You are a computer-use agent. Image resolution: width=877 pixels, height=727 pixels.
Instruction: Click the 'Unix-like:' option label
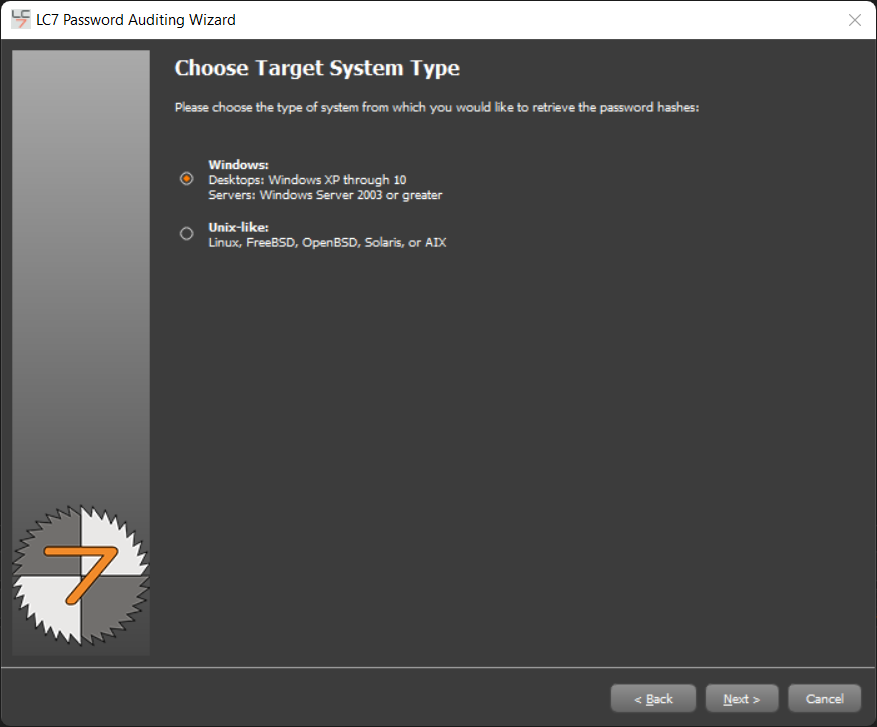point(238,227)
